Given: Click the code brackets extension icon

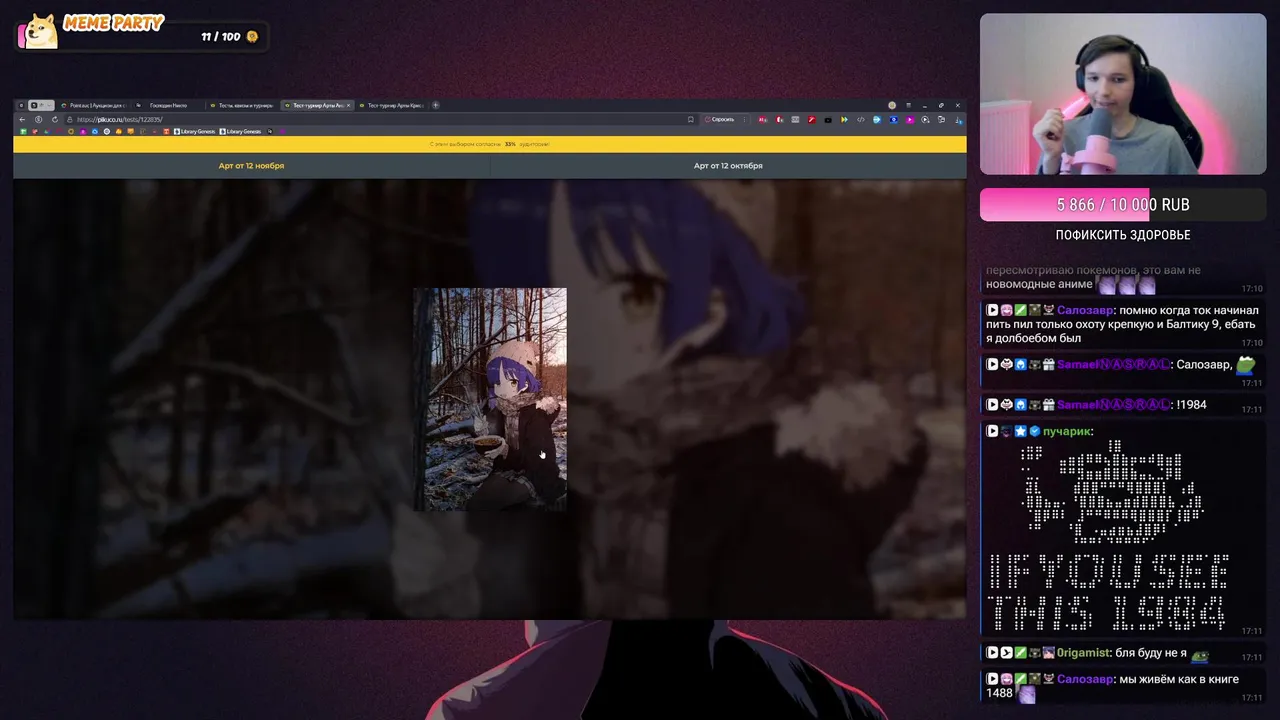Looking at the screenshot, I should tap(861, 120).
